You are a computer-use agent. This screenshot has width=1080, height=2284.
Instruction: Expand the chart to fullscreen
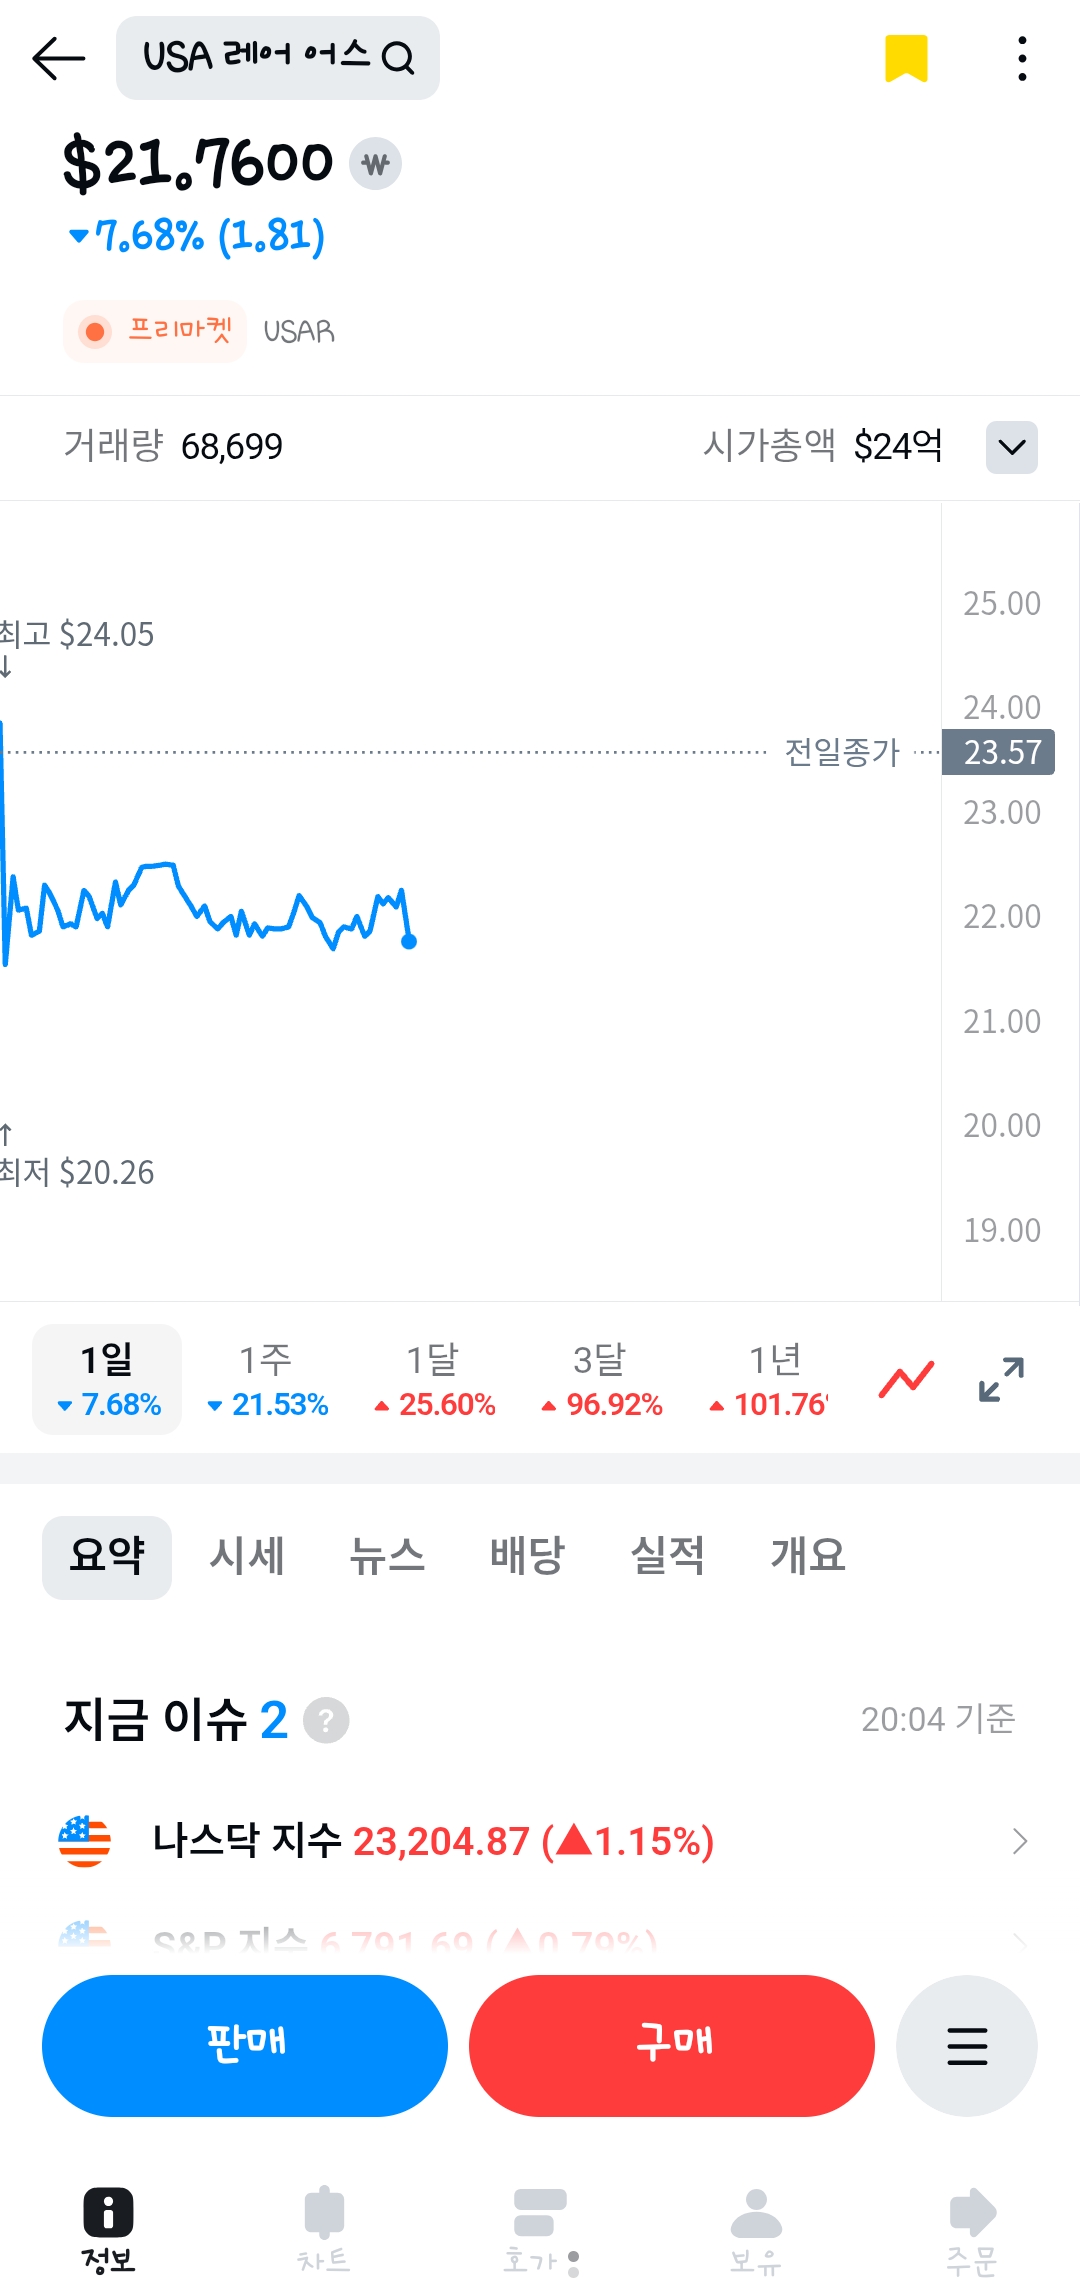point(1001,1380)
